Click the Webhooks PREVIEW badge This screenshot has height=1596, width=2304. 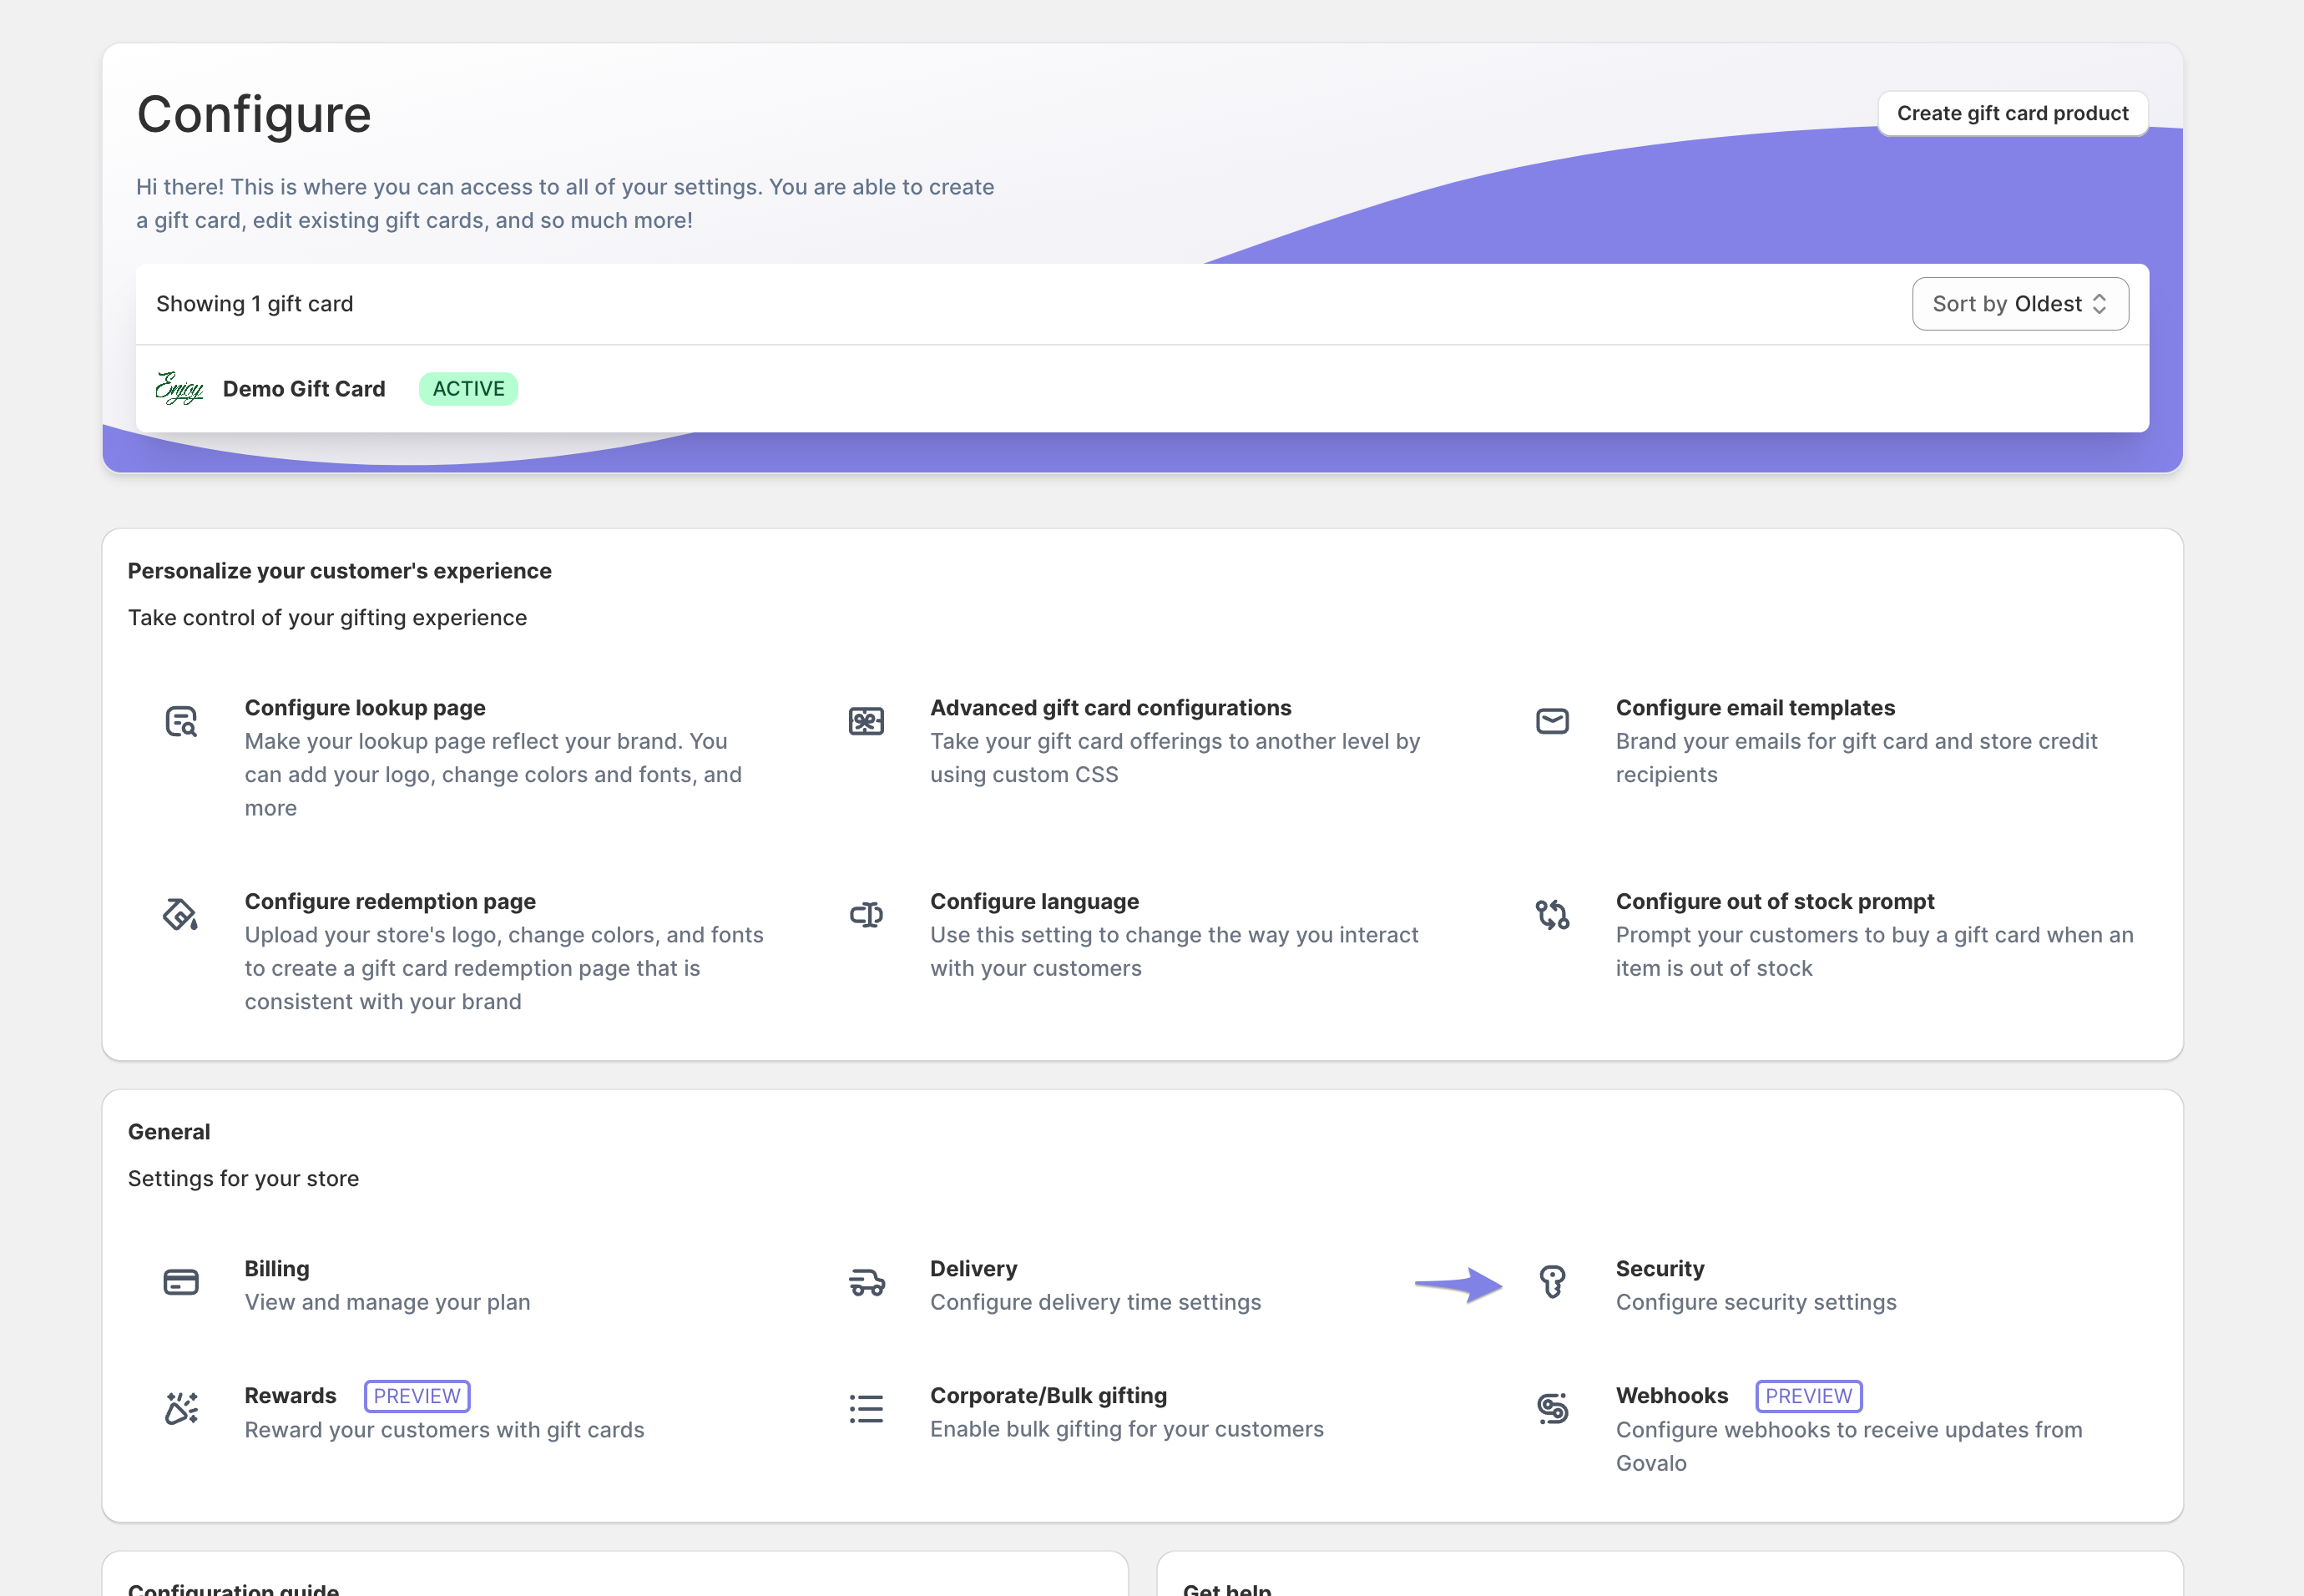[x=1808, y=1396]
